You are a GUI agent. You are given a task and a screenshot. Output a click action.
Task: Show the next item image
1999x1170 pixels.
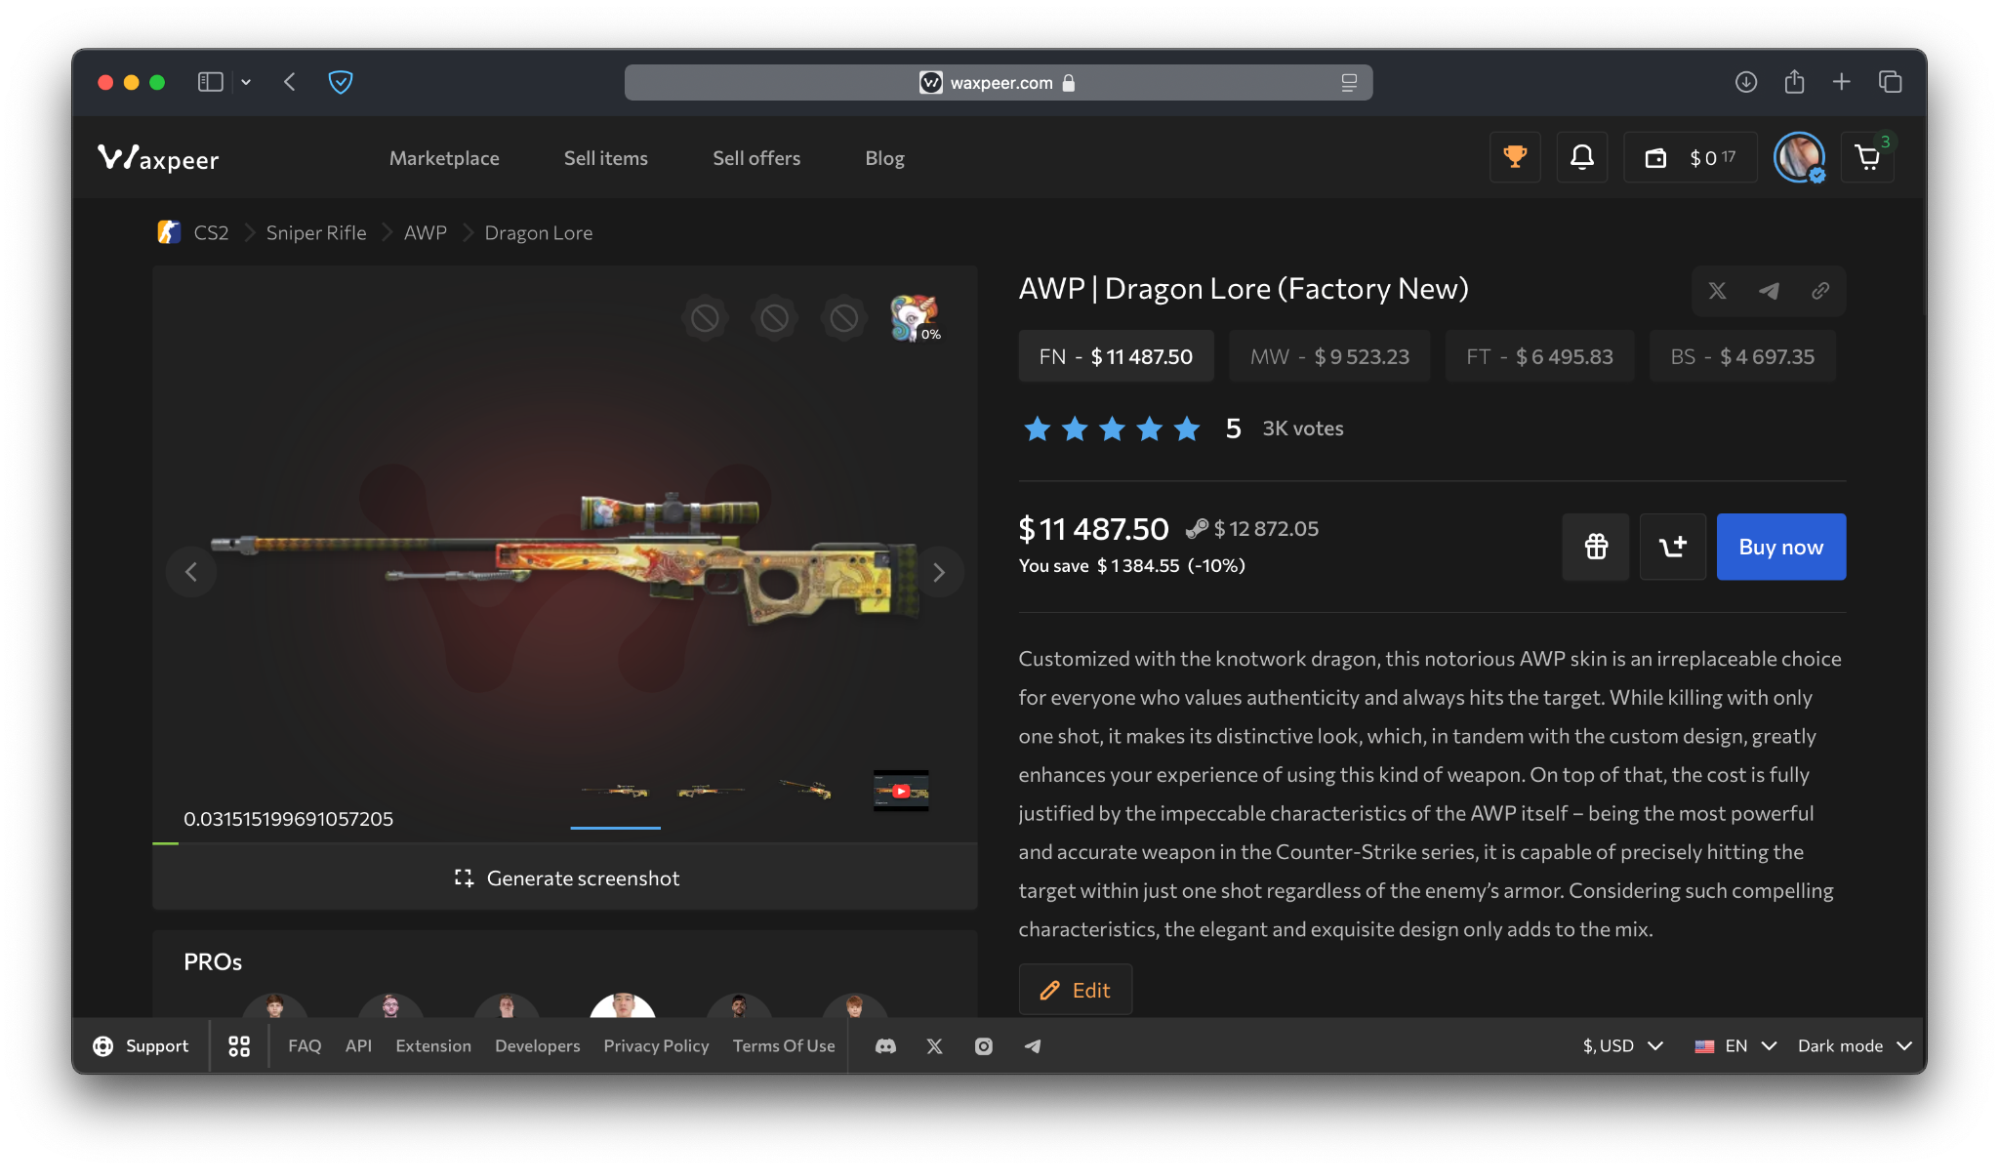coord(938,572)
